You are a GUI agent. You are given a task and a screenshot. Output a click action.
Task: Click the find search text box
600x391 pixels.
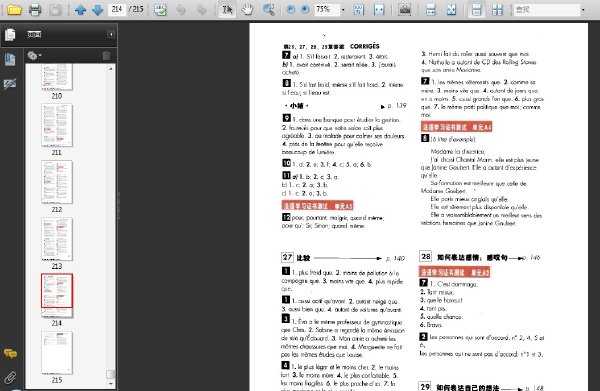click(547, 10)
